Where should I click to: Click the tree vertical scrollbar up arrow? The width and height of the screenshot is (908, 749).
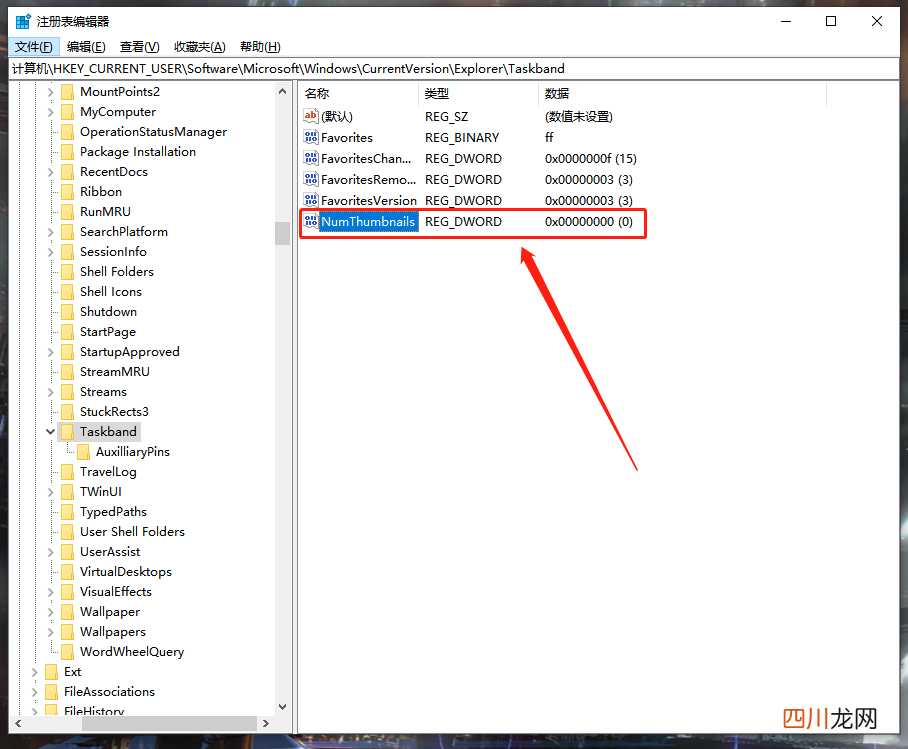pos(283,92)
